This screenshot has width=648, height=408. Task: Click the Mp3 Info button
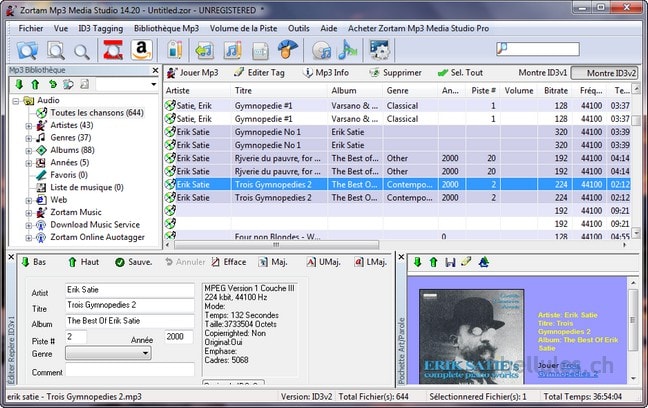click(326, 73)
